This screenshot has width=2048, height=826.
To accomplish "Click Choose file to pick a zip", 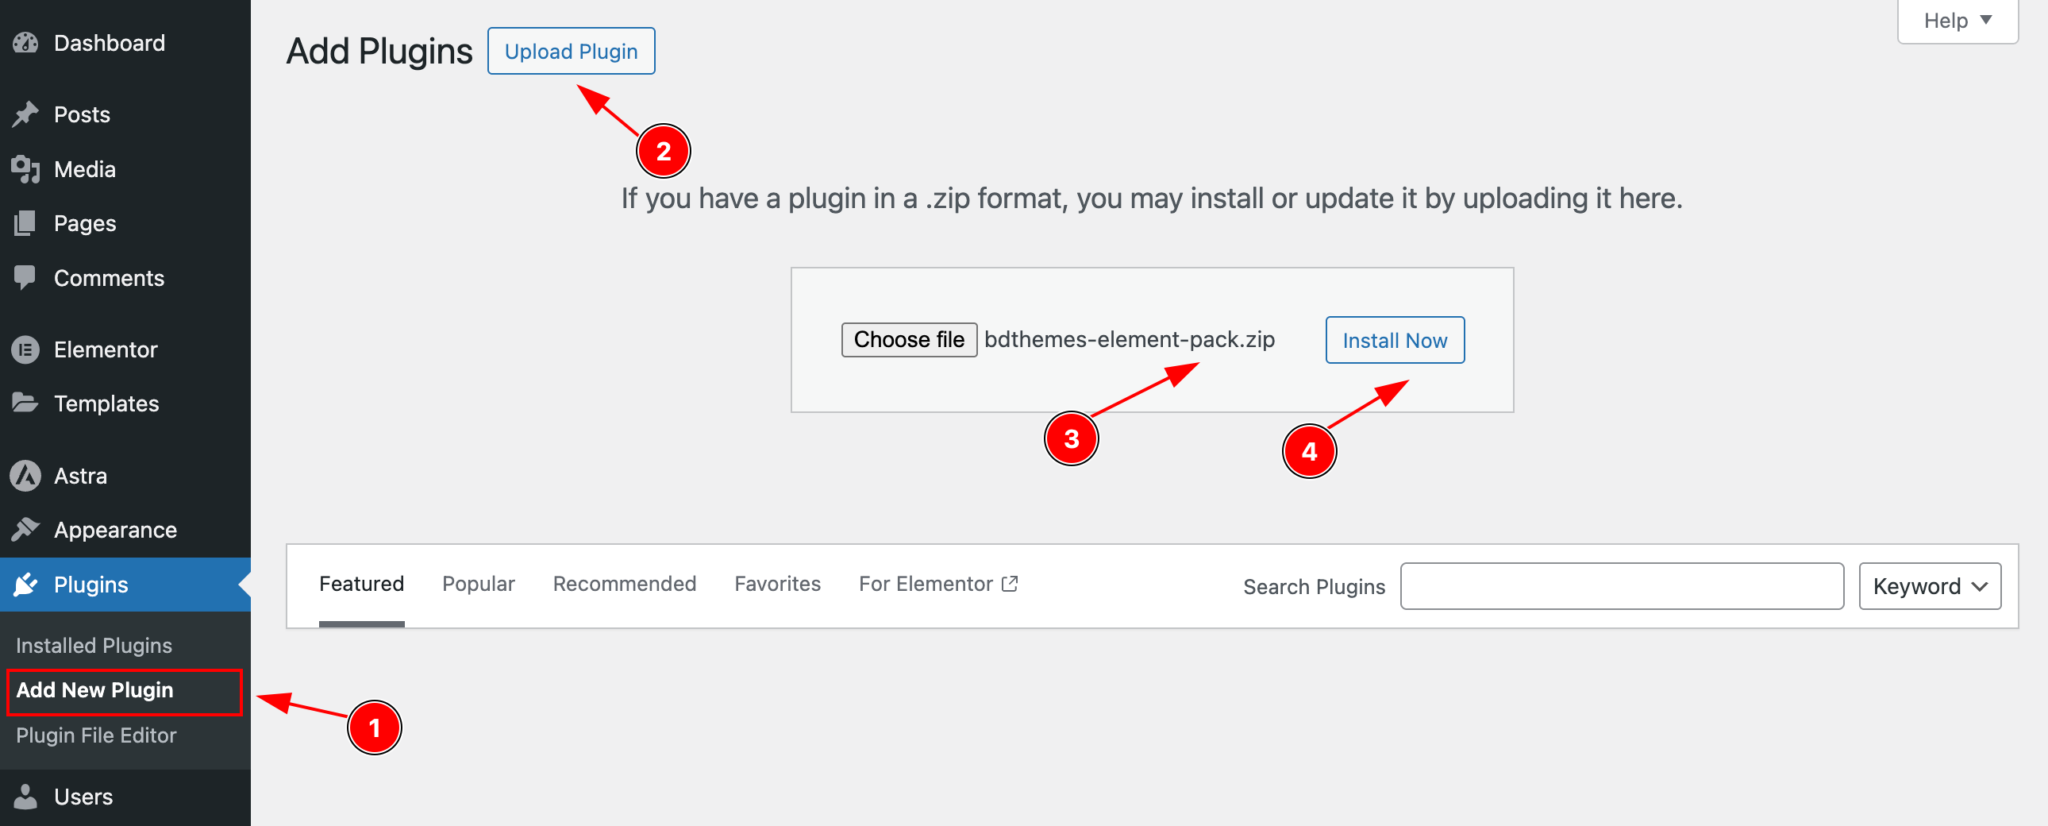I will coord(908,339).
